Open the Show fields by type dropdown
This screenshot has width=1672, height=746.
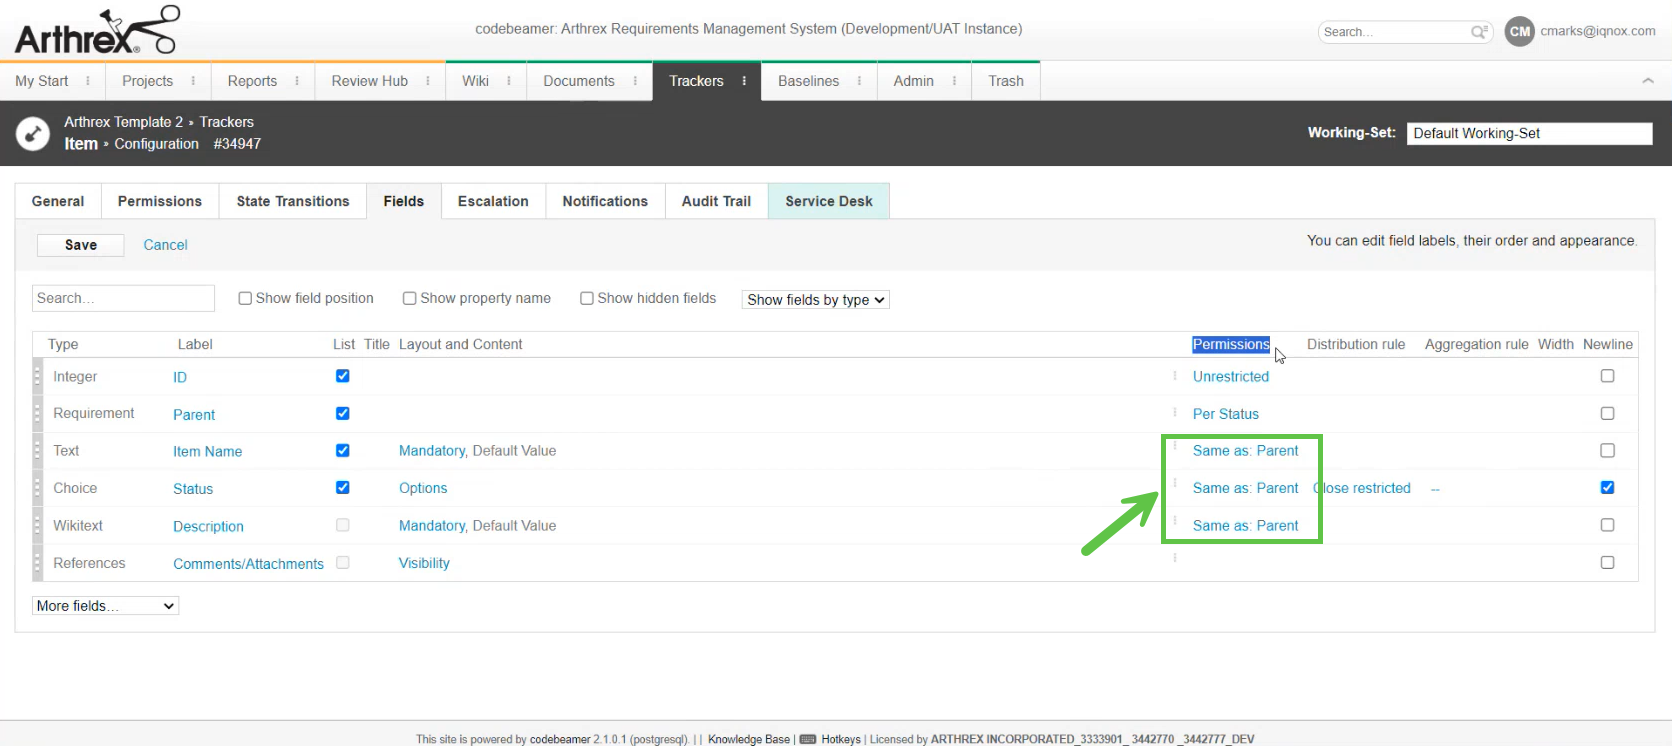pyautogui.click(x=815, y=300)
